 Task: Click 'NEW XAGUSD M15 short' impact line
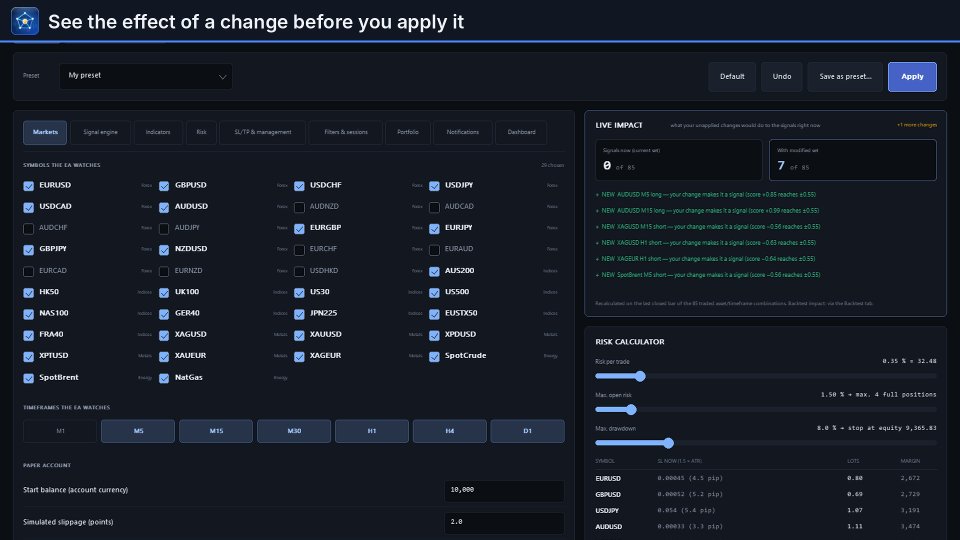[708, 227]
